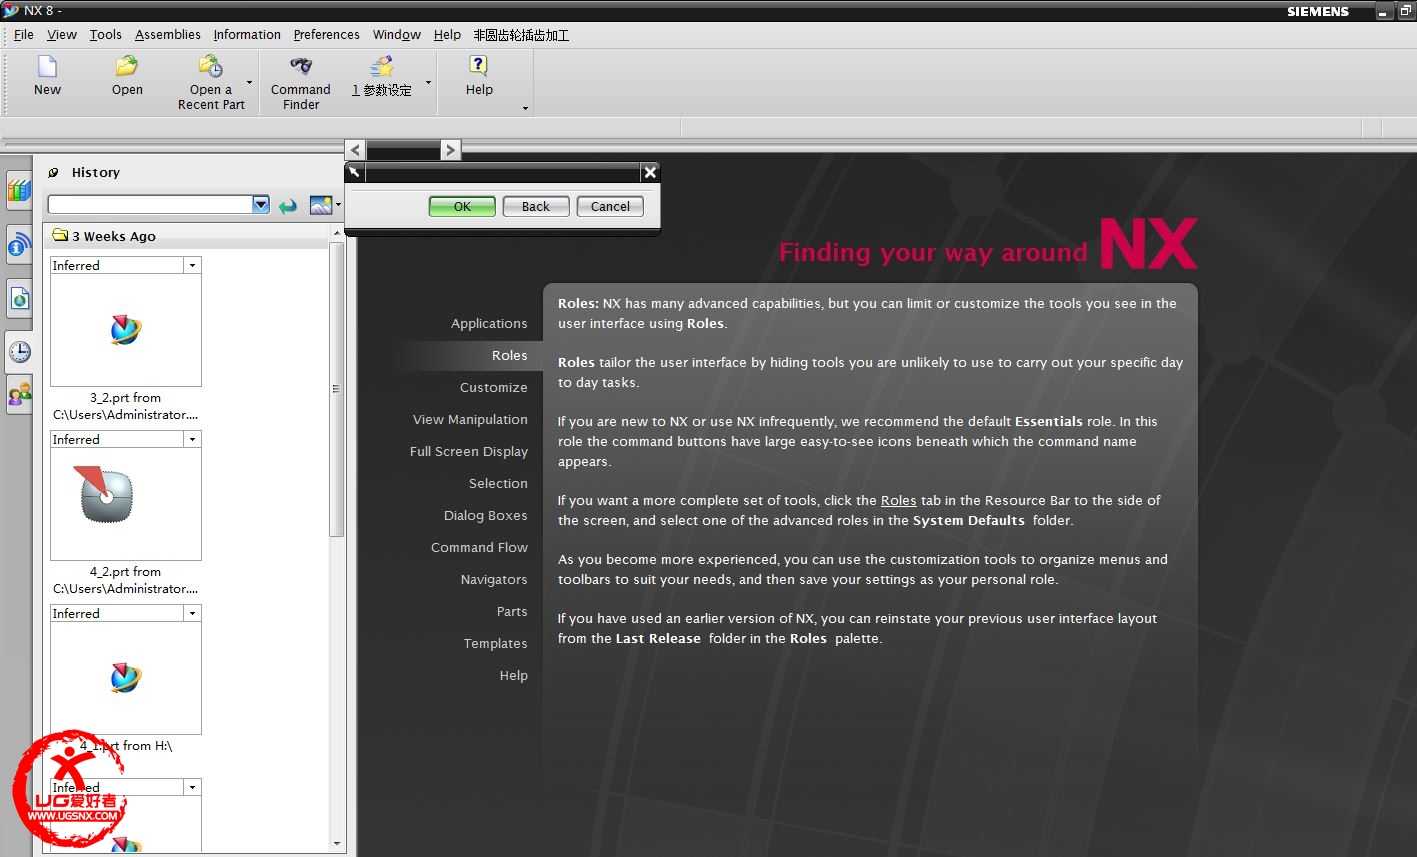Select the Full Screen Display topic
Viewport: 1417px width, 857px height.
(469, 451)
